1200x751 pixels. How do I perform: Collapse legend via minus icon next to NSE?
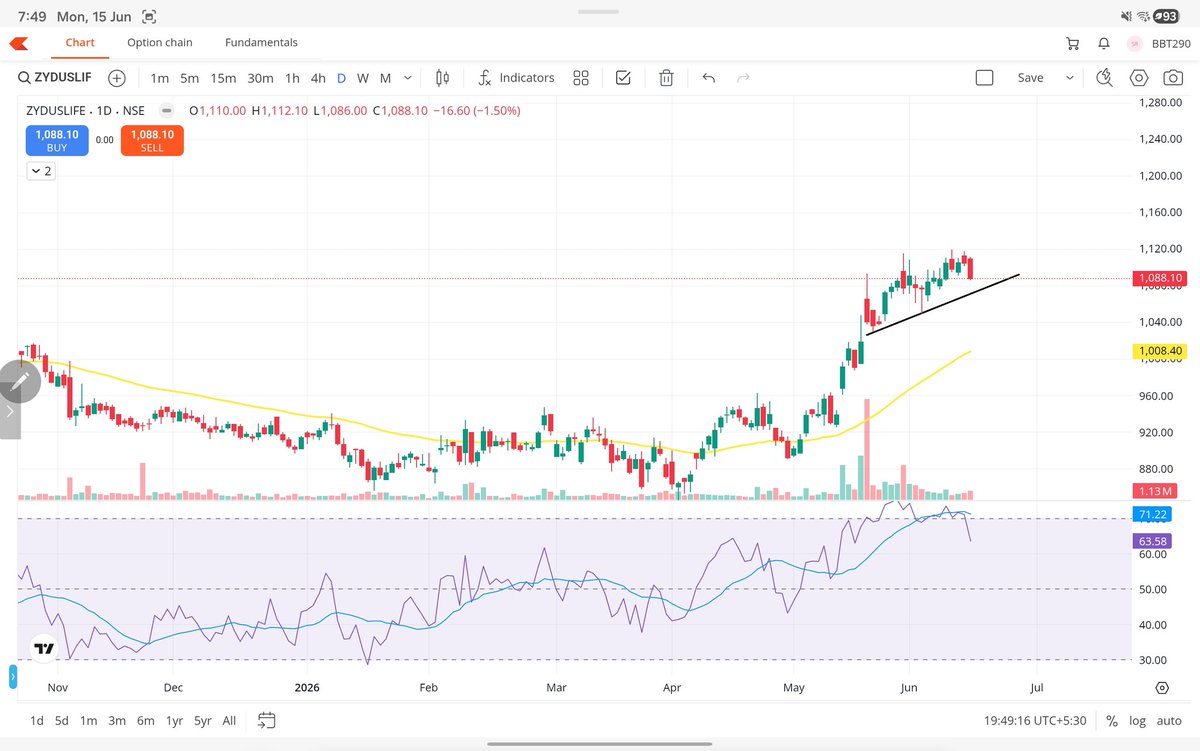(x=166, y=111)
